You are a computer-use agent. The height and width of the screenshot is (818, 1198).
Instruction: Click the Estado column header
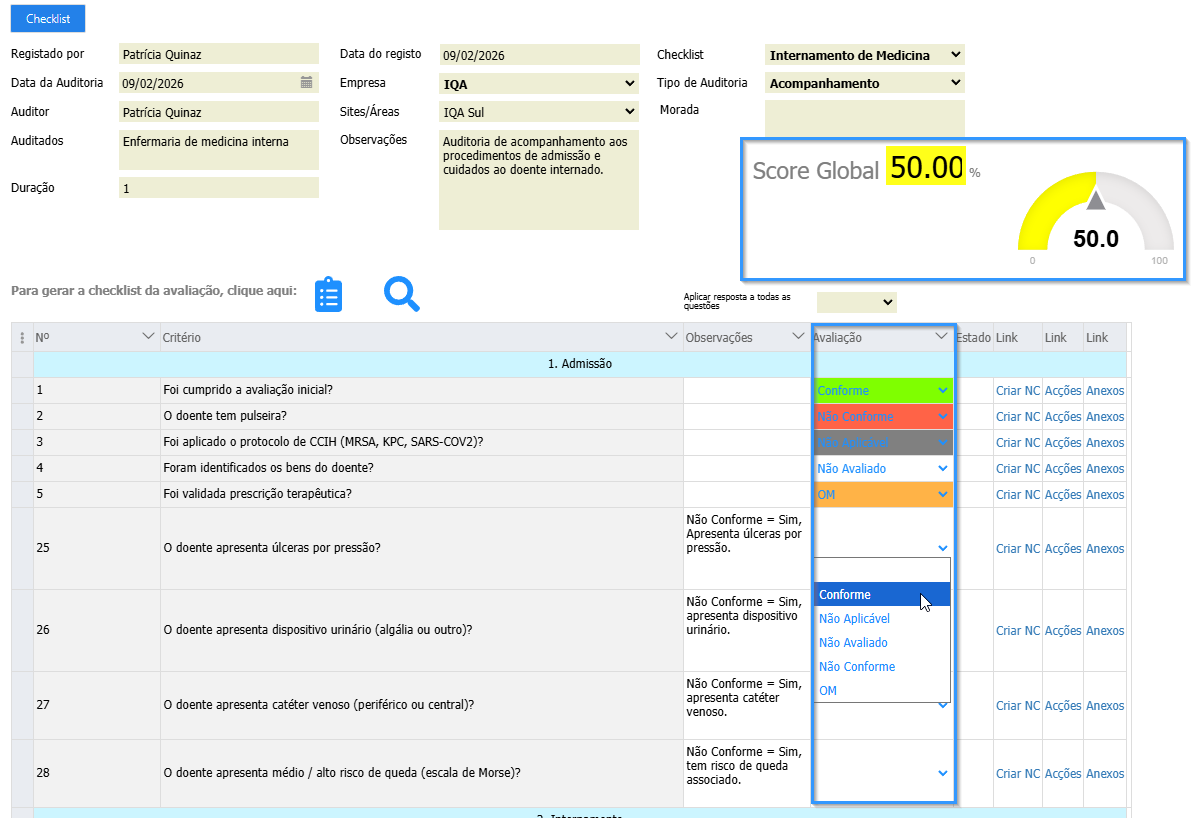click(x=973, y=338)
